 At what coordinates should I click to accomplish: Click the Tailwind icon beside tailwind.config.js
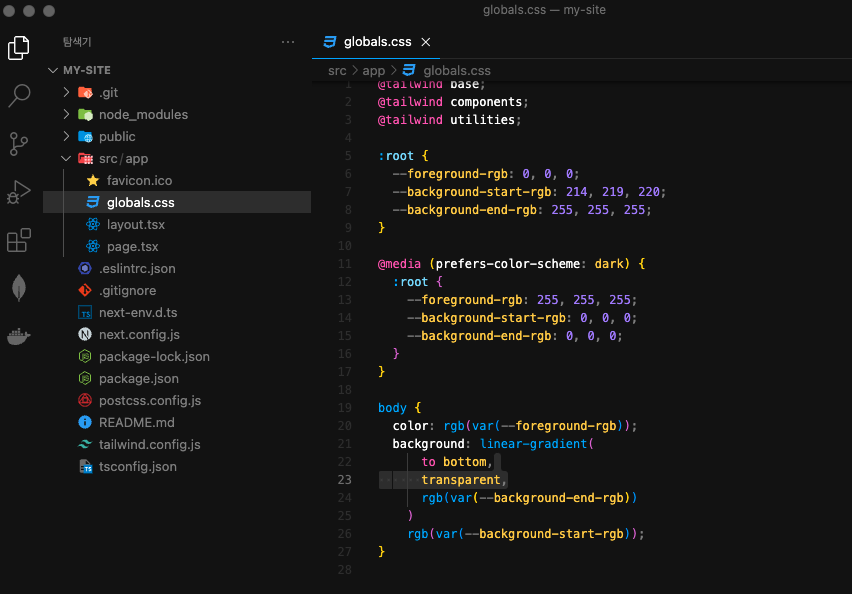click(x=85, y=445)
